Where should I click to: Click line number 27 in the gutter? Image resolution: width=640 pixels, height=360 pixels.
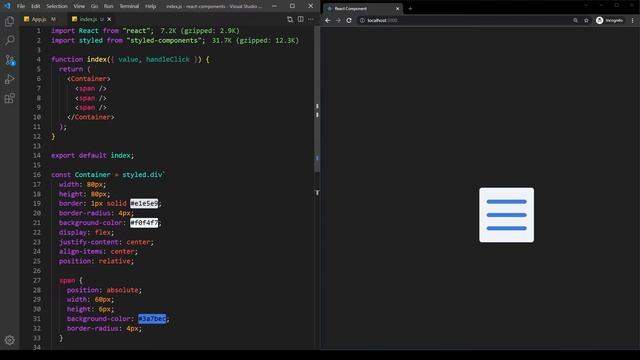point(37,280)
